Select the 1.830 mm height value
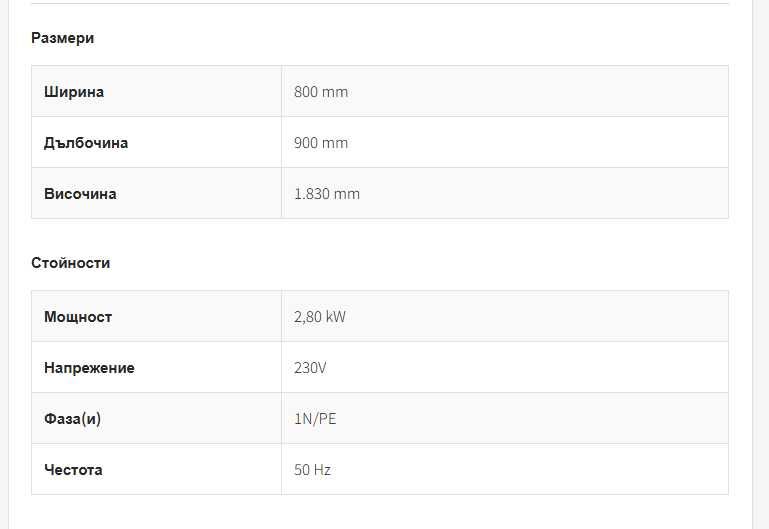This screenshot has height=529, width=769. tap(327, 194)
